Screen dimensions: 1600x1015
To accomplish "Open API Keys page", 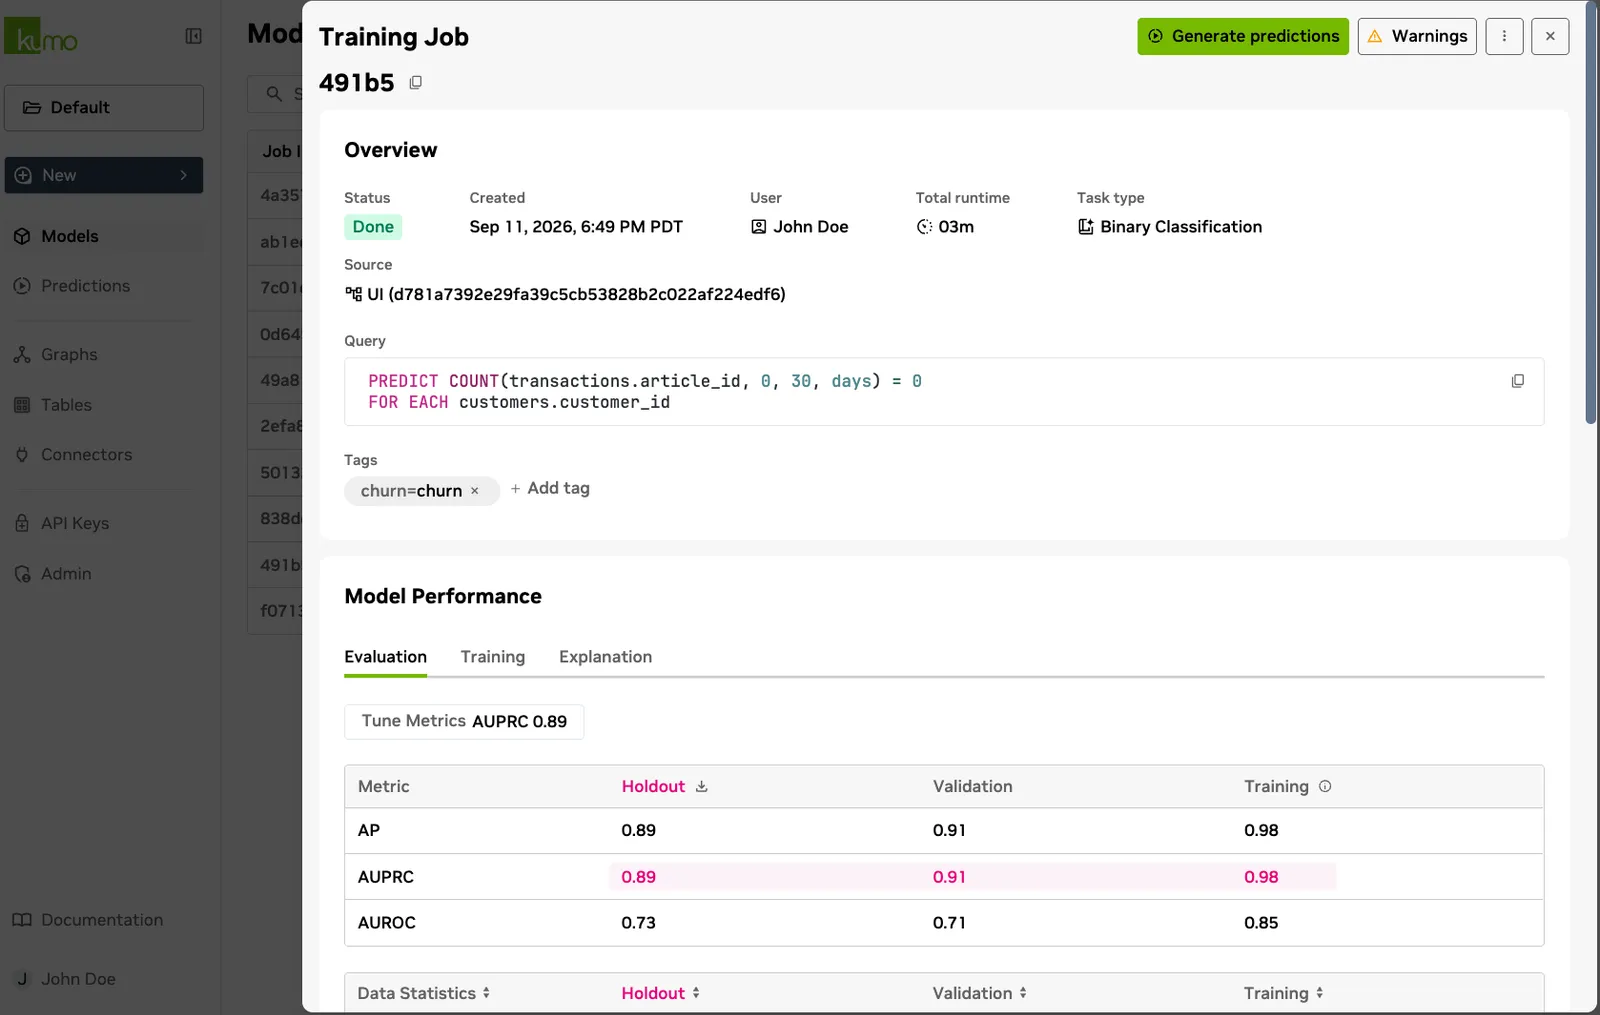I will pos(75,523).
